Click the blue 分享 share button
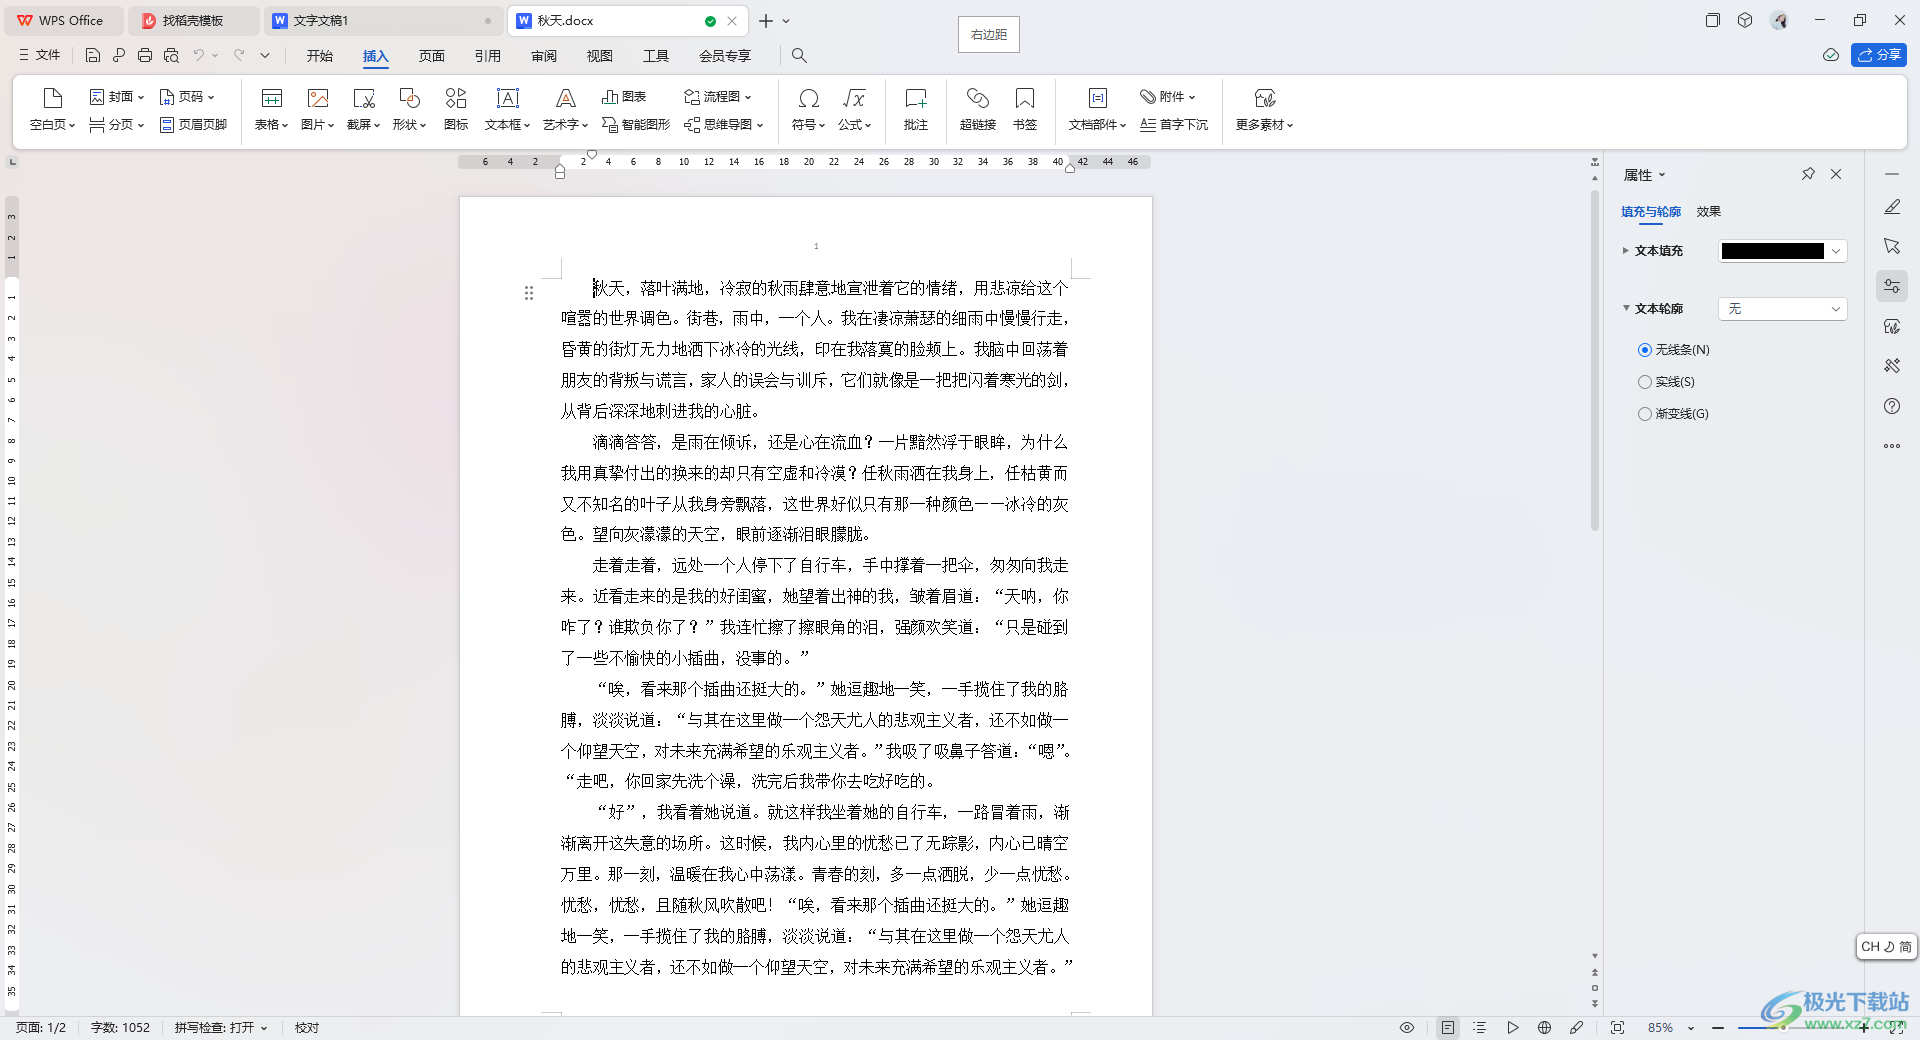The height and width of the screenshot is (1040, 1920). coord(1879,55)
